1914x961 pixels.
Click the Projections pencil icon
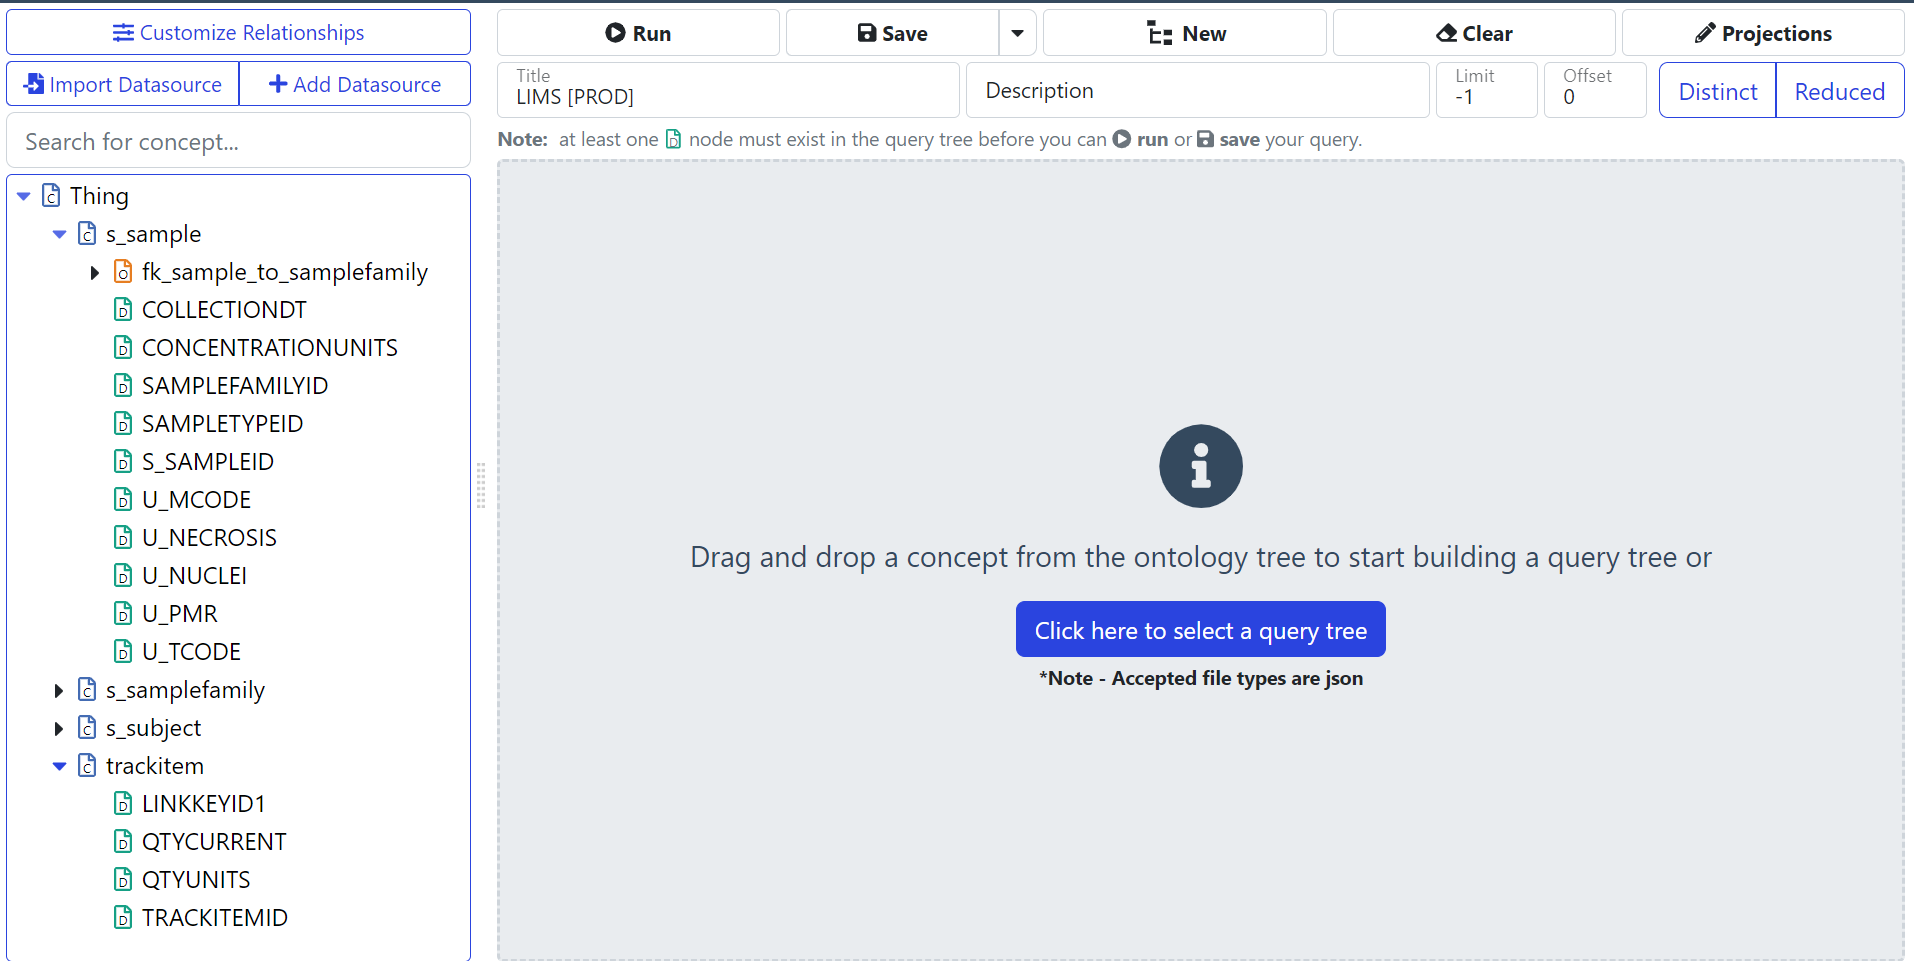1705,33
